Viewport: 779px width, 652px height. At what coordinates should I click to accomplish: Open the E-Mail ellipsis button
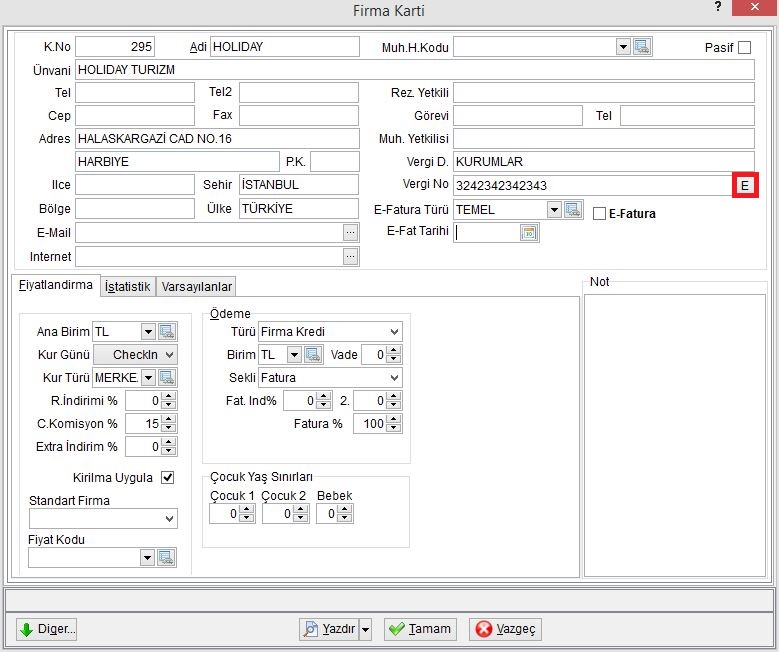[x=350, y=233]
